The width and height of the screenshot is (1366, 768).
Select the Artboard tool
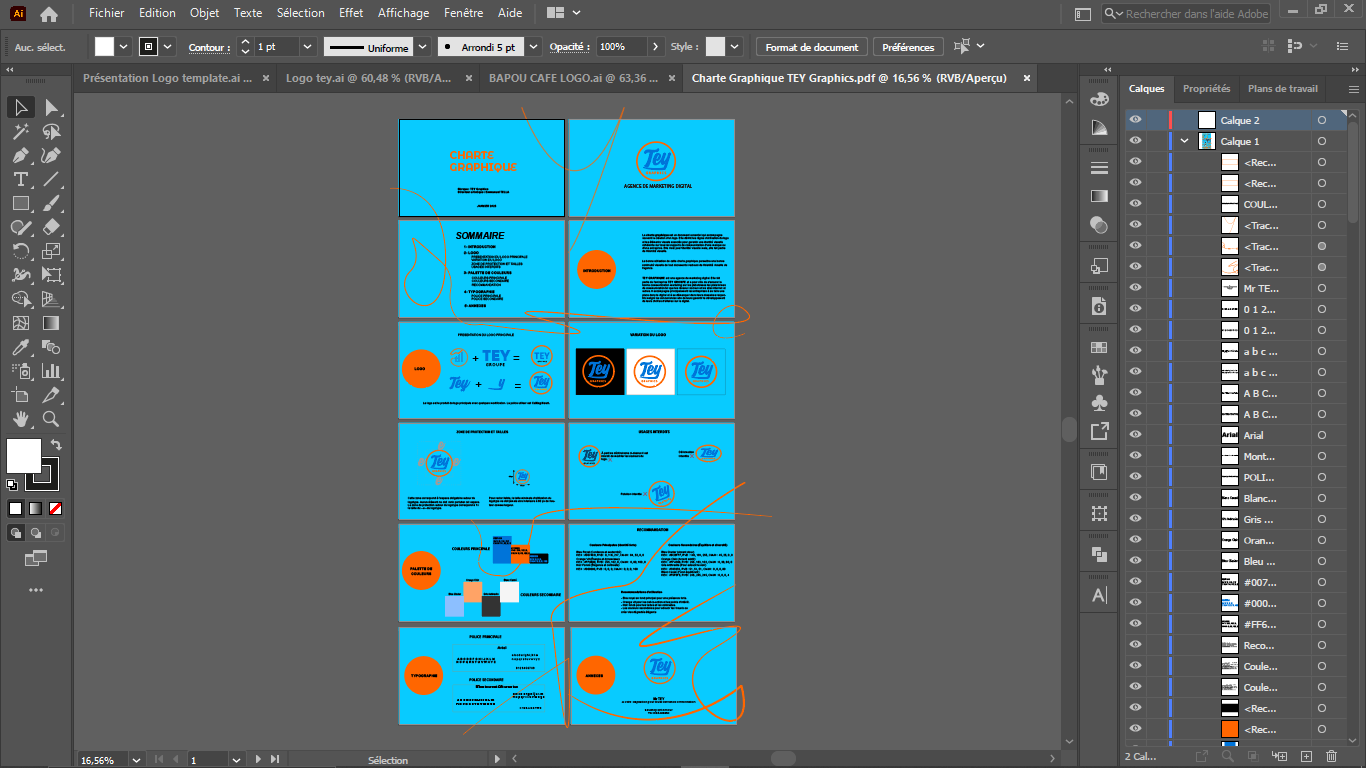pyautogui.click(x=20, y=395)
